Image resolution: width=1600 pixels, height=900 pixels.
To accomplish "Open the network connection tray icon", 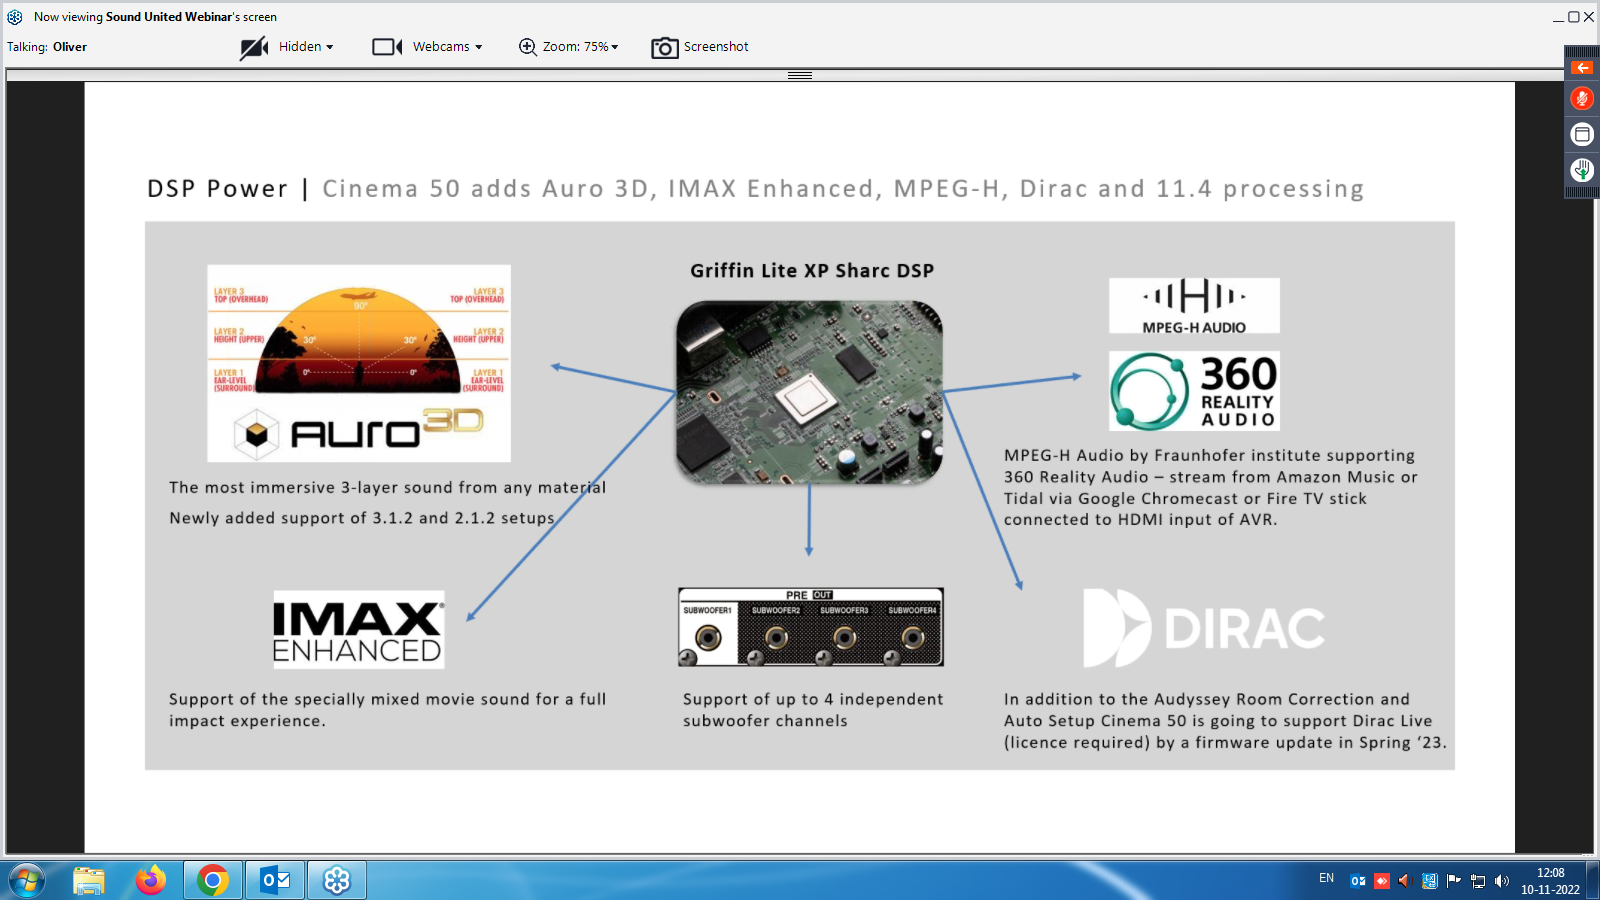I will (x=1478, y=881).
